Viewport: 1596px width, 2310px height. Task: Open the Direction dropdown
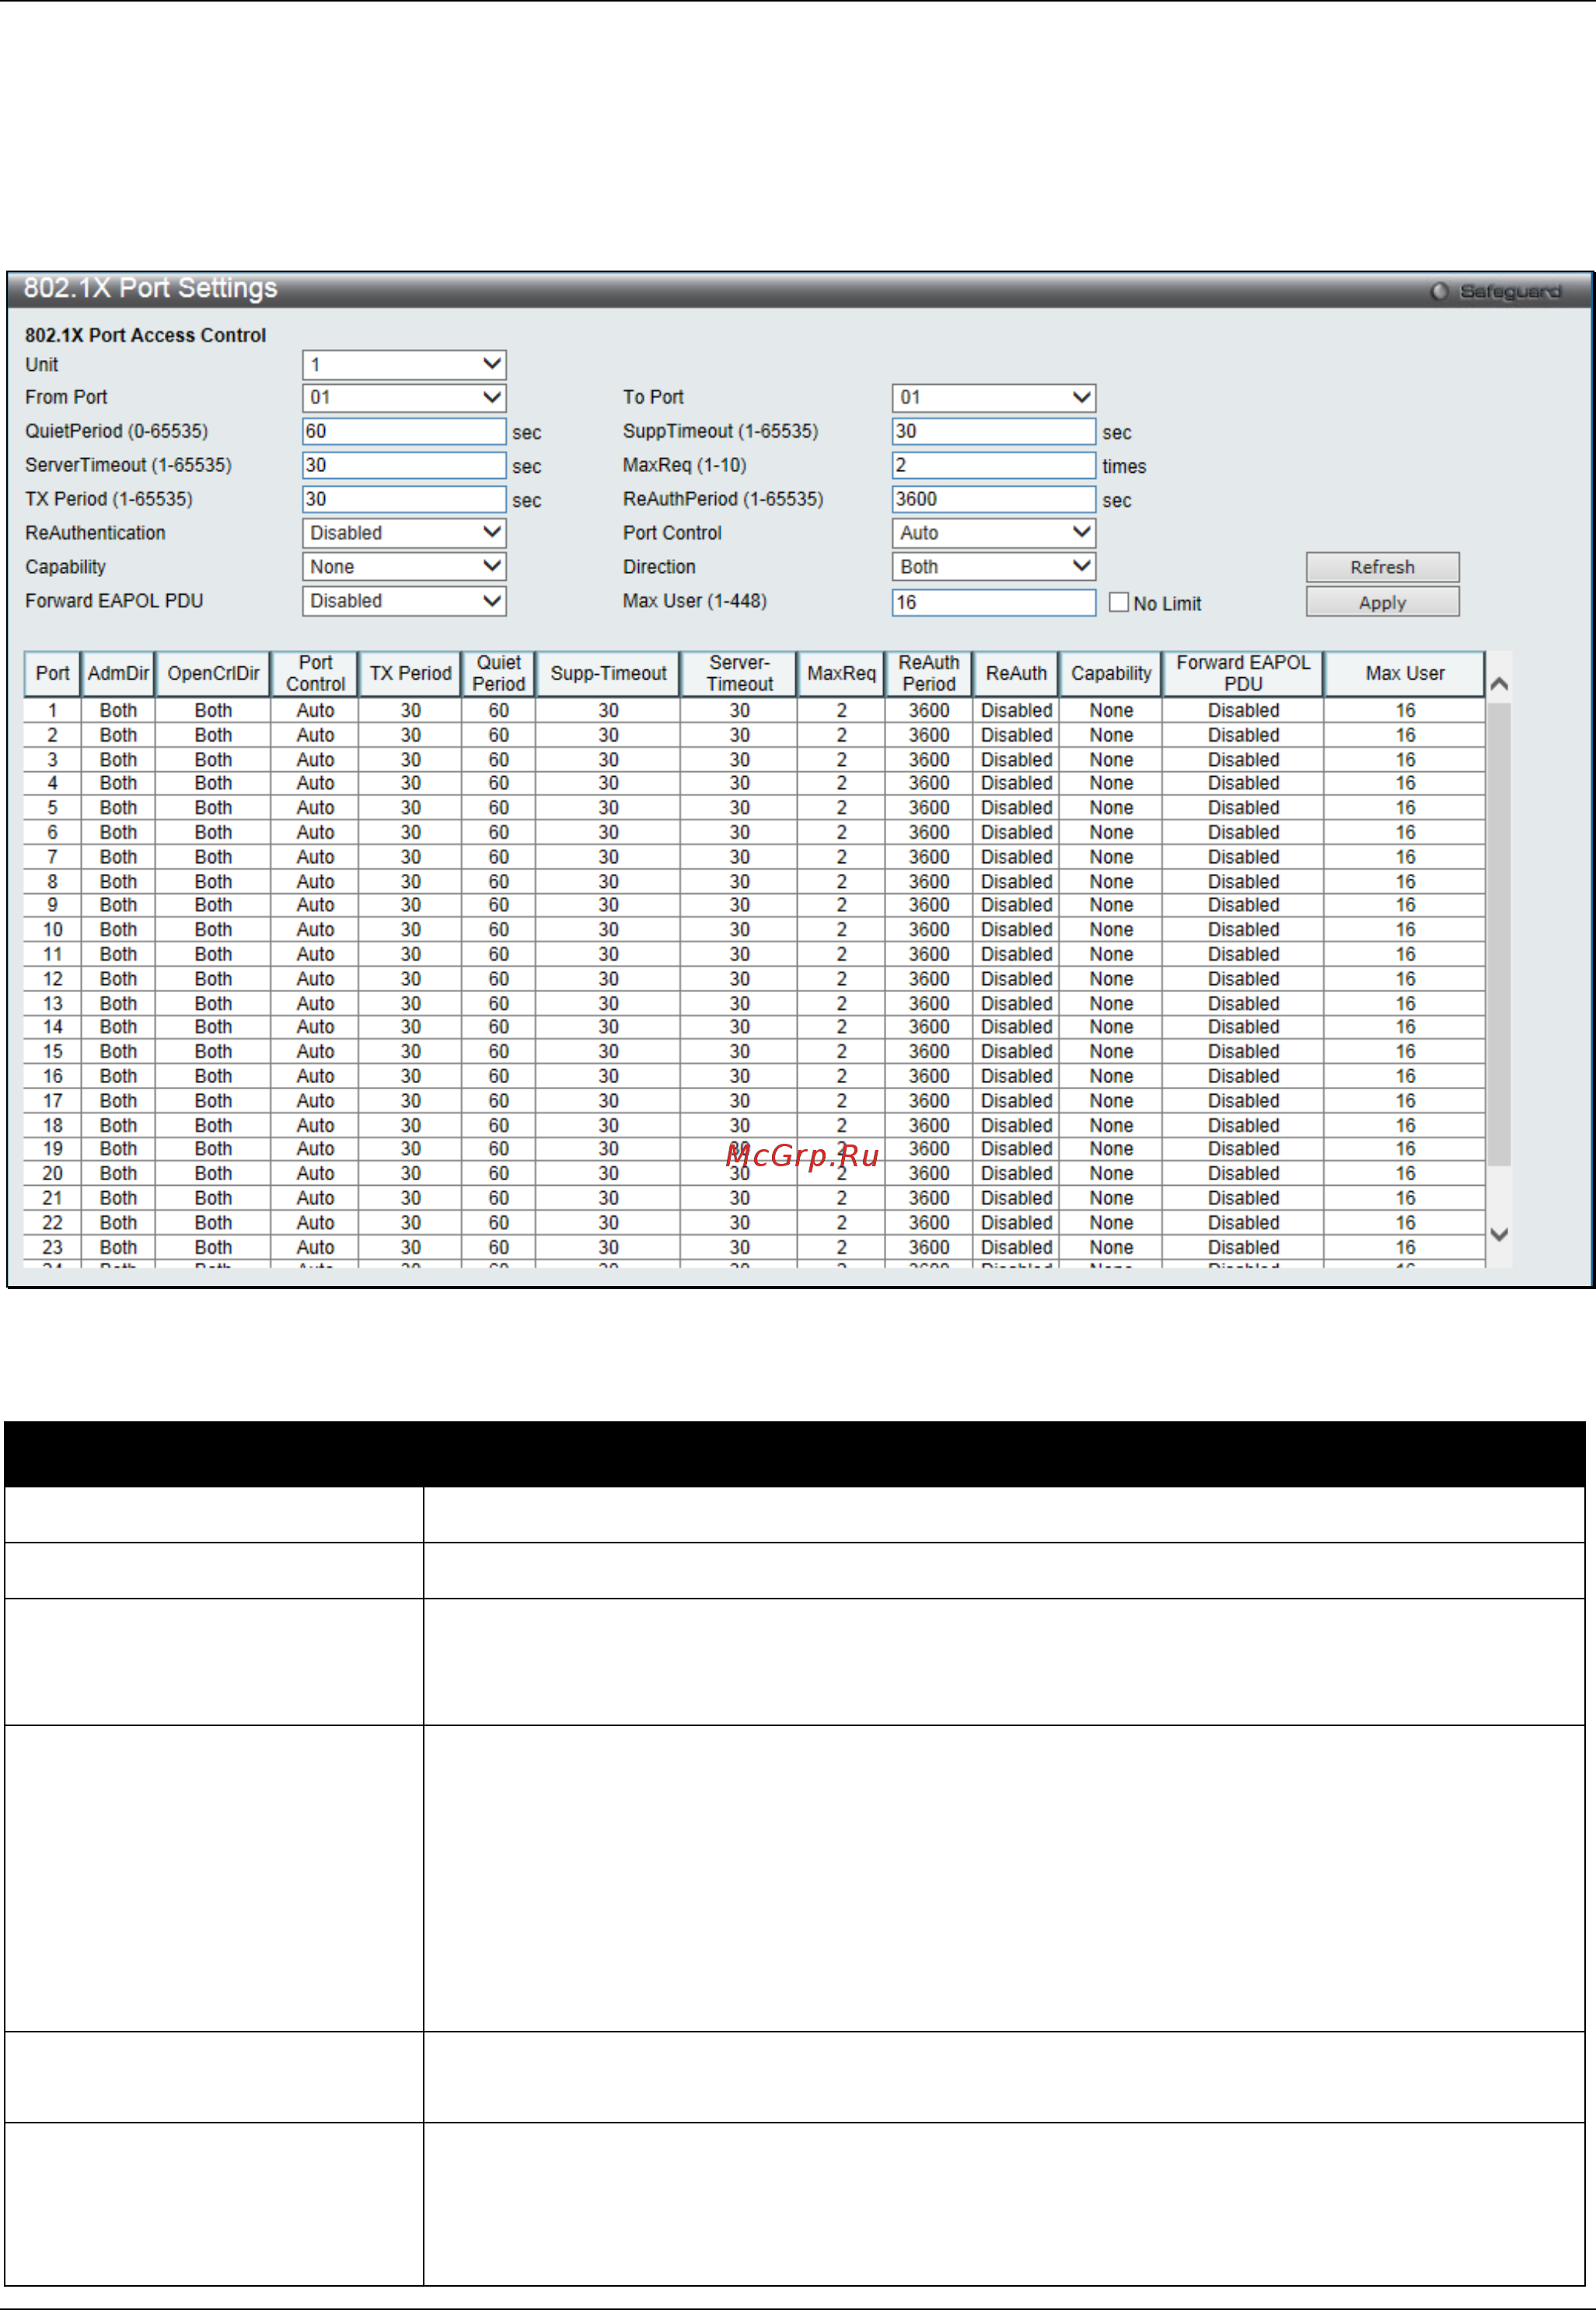(993, 567)
